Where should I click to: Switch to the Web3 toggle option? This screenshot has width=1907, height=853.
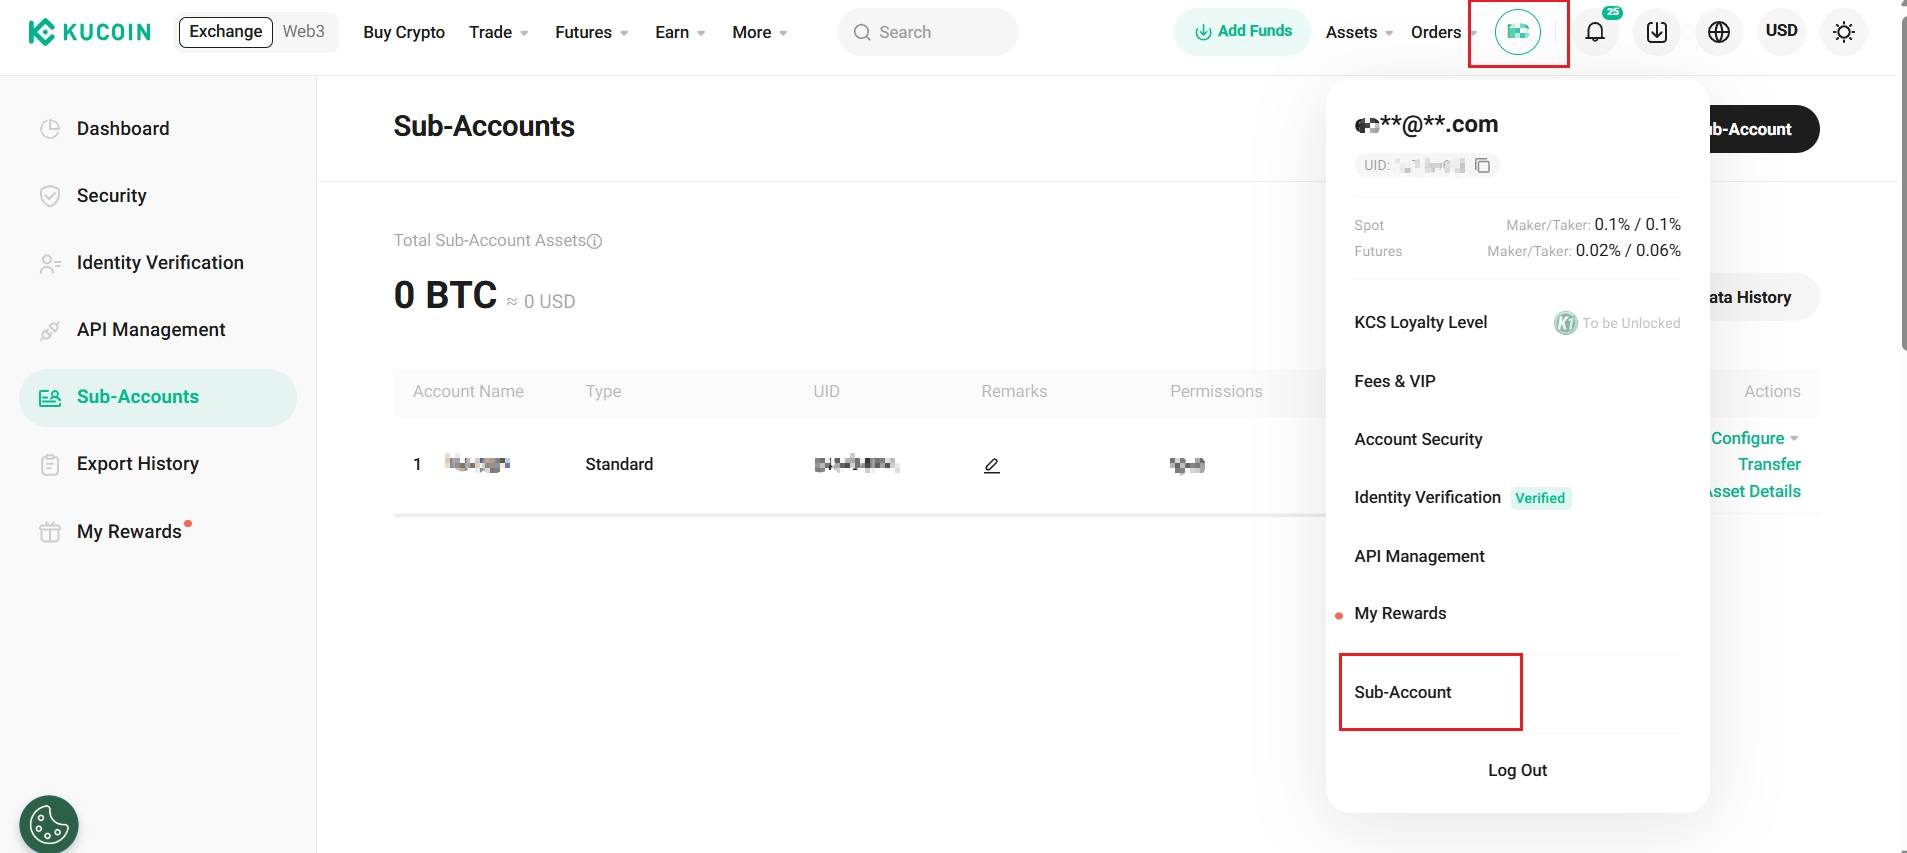point(304,32)
